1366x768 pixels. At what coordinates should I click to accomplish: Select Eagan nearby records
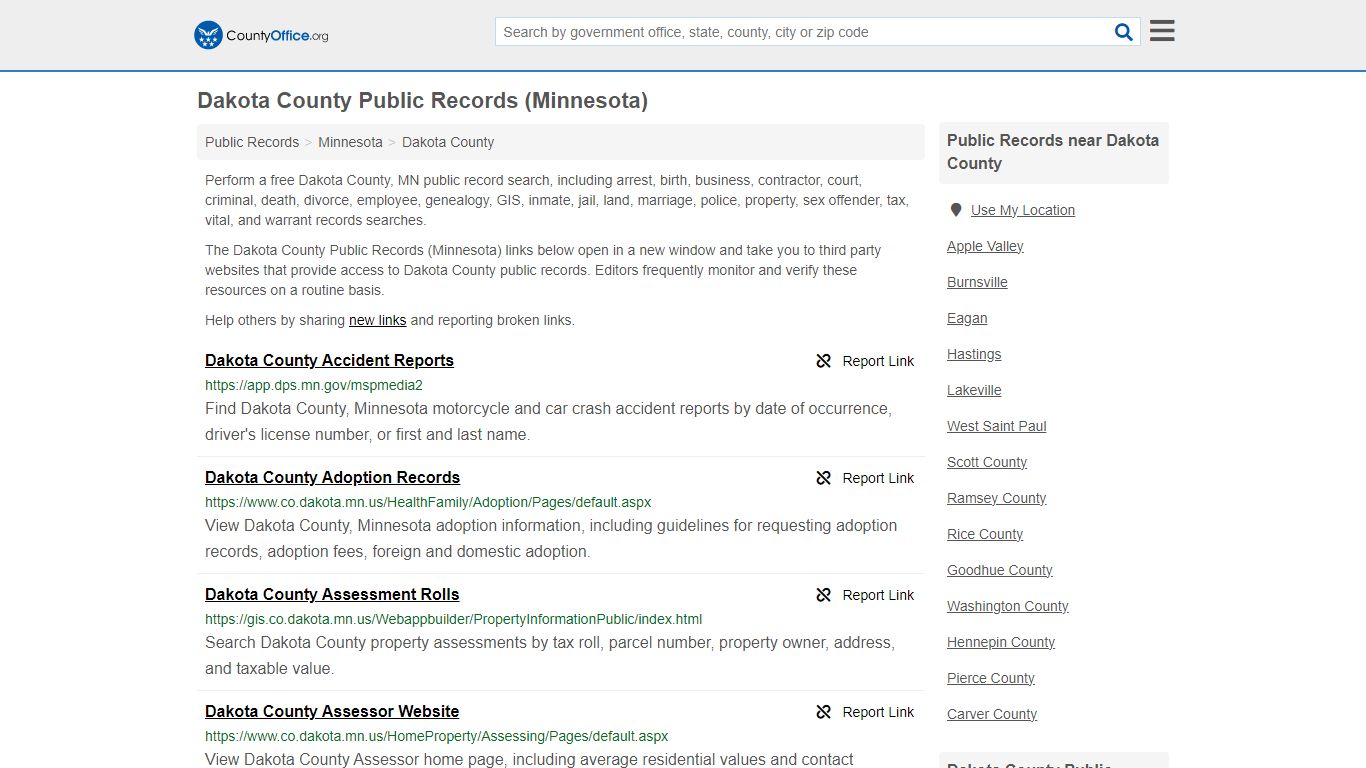[967, 318]
